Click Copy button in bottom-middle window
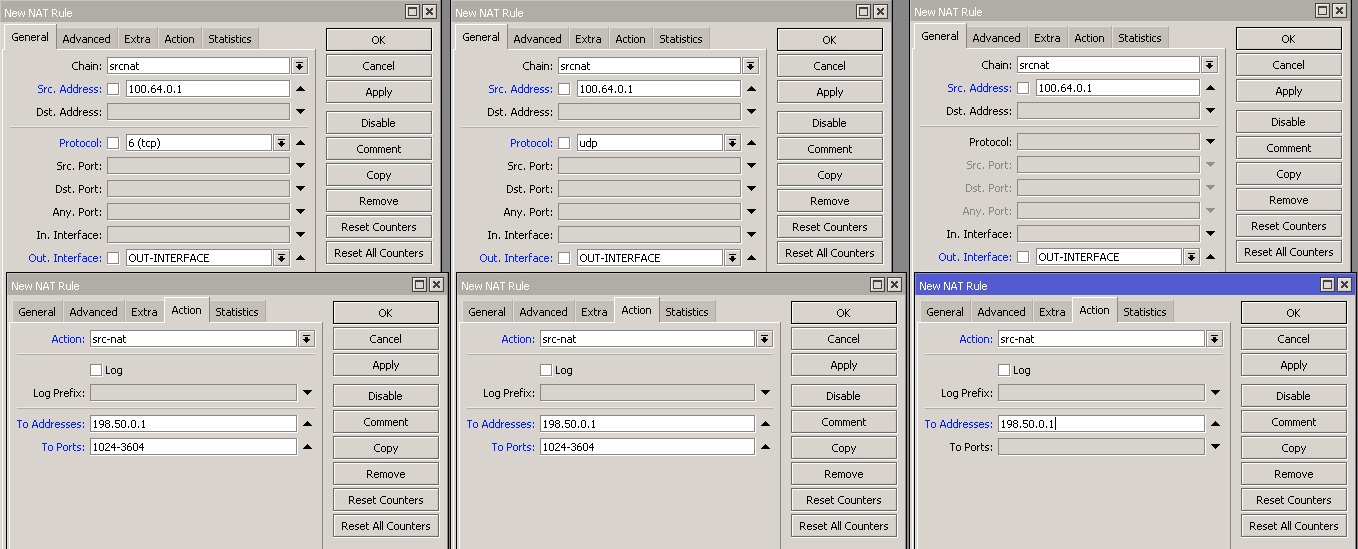The width and height of the screenshot is (1358, 549). coord(843,448)
